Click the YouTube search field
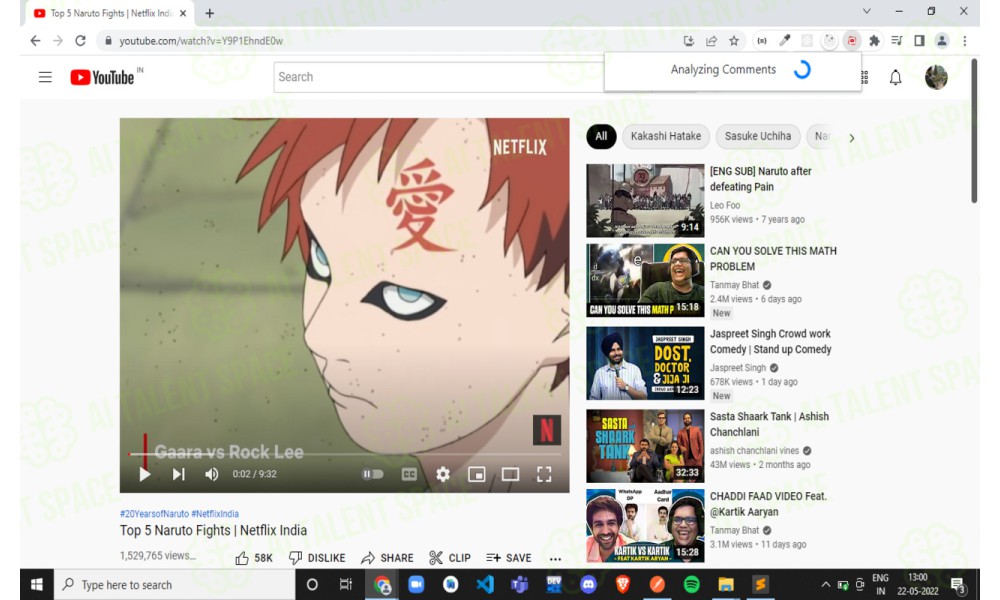 pyautogui.click(x=439, y=77)
